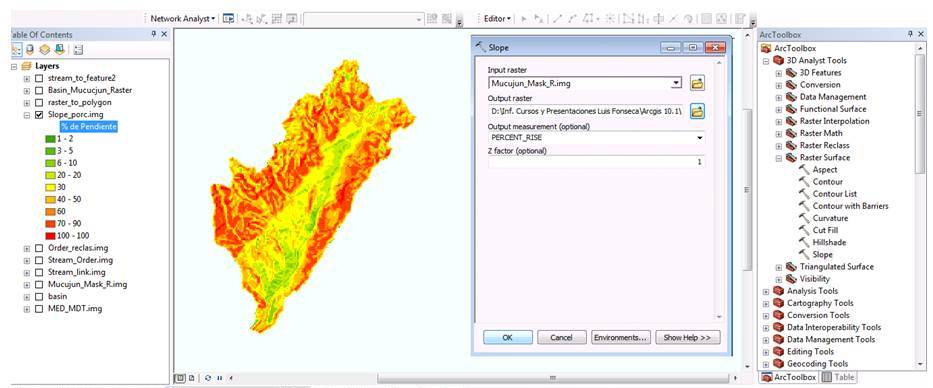Select the Hillshade tool in ArcToolbox
Screen dimensions: 933x388
(829, 242)
